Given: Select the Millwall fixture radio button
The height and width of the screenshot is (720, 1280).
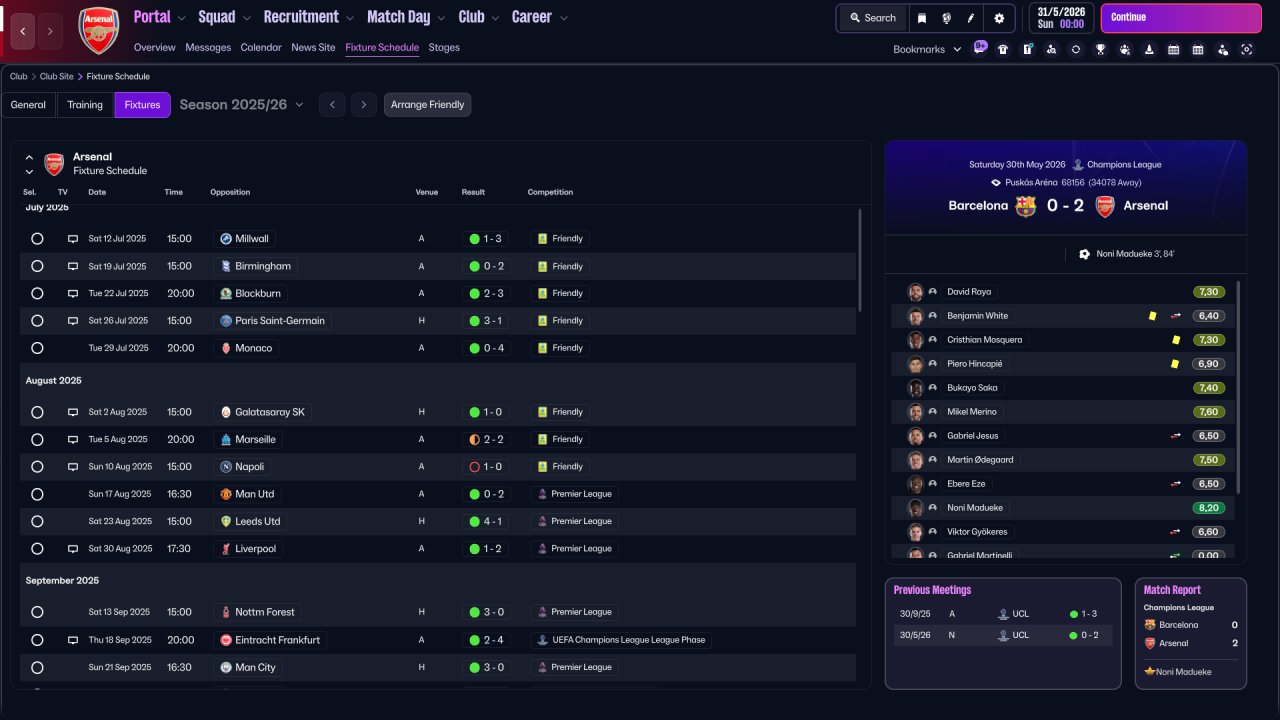Looking at the screenshot, I should [37, 239].
